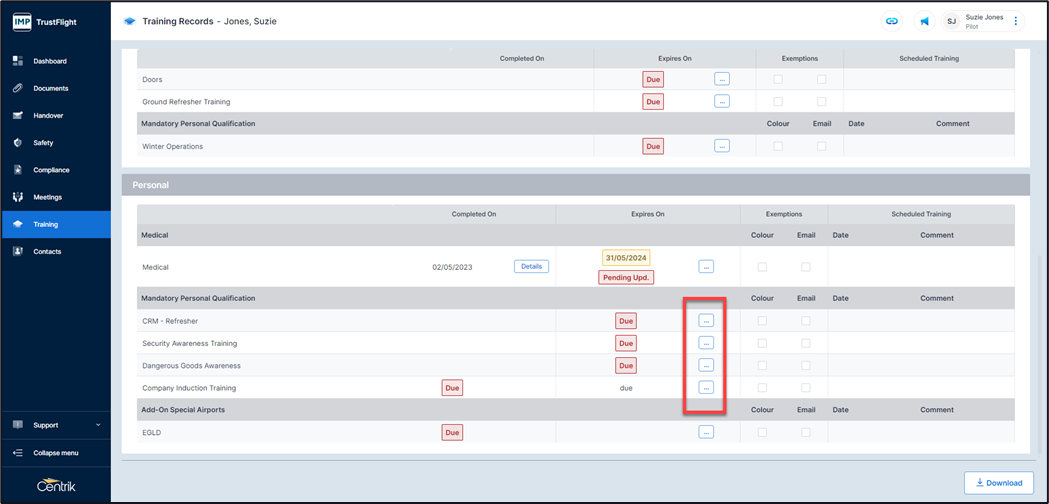Click the megaphone announcements icon
The height and width of the screenshot is (504, 1049).
coord(924,21)
